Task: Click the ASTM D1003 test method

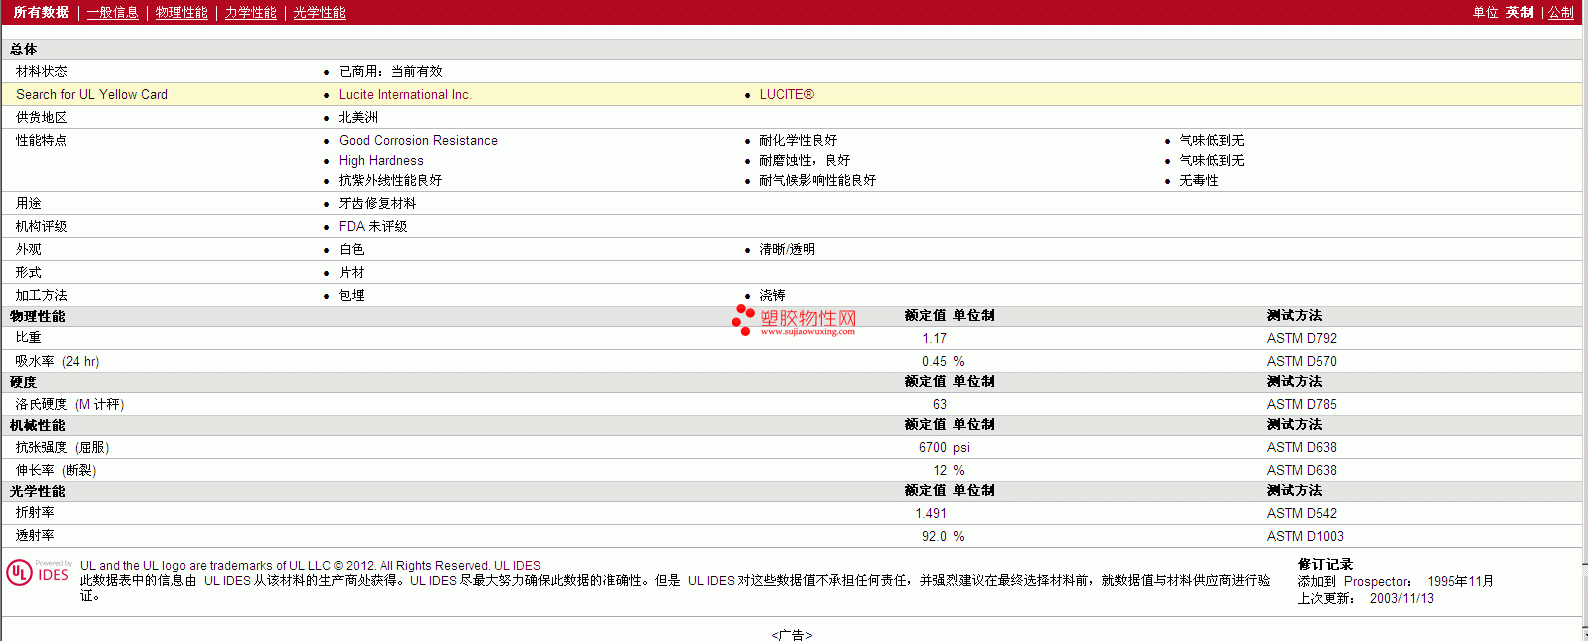Action: click(x=1305, y=536)
